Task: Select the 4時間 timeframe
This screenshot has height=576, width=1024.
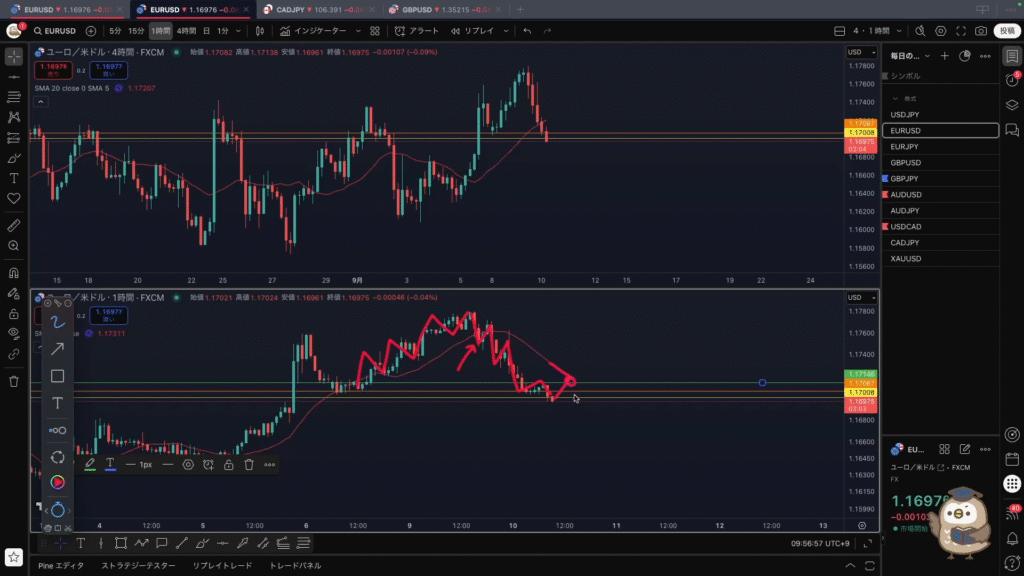Action: [x=186, y=31]
